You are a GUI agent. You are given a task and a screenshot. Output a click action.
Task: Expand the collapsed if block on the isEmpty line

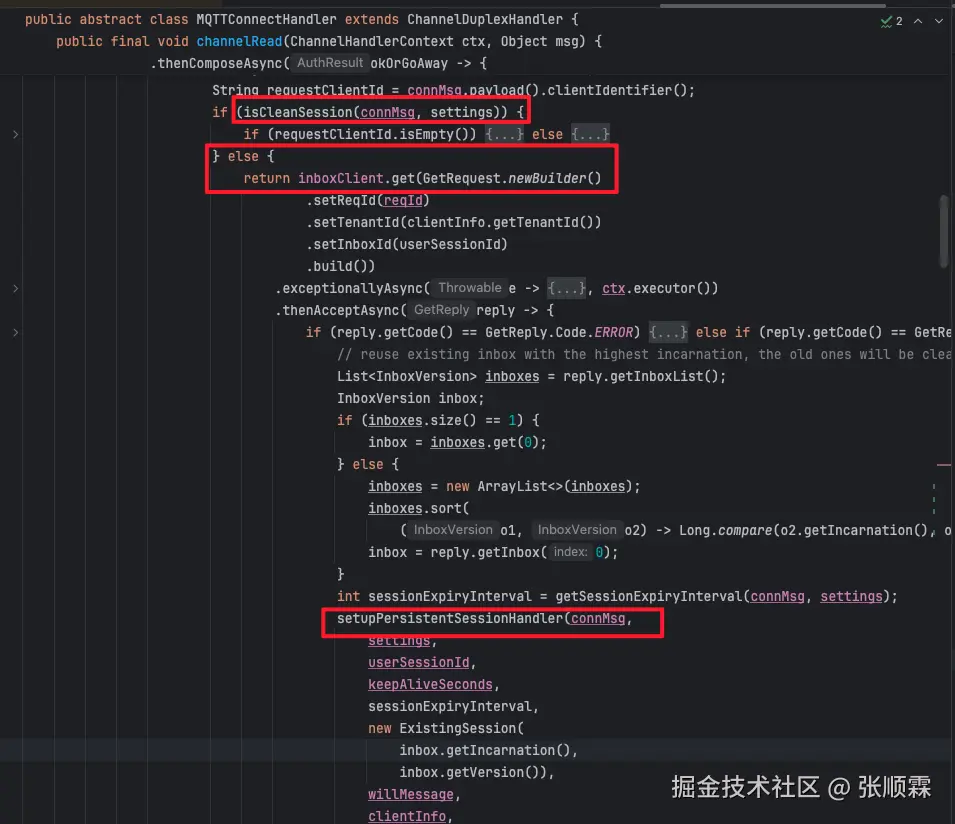click(506, 133)
